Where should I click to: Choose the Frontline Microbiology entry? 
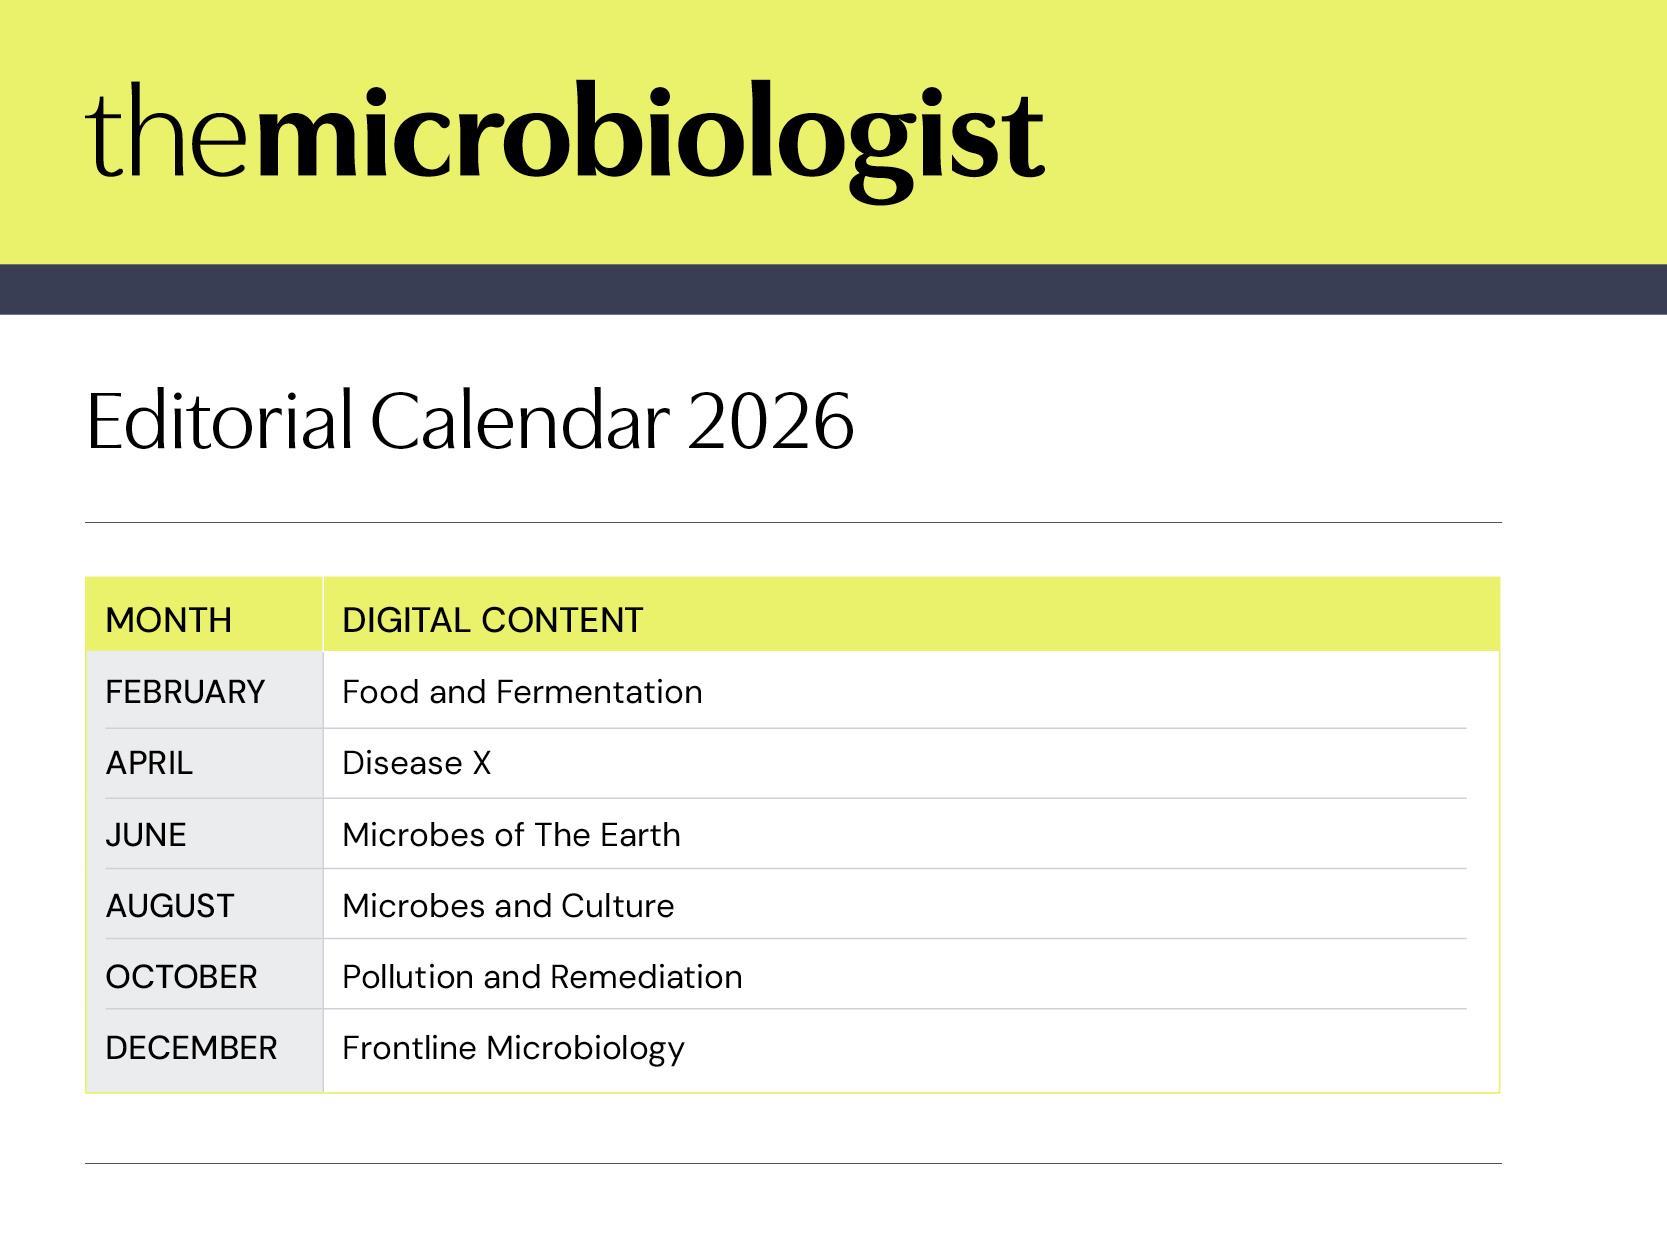[513, 1048]
